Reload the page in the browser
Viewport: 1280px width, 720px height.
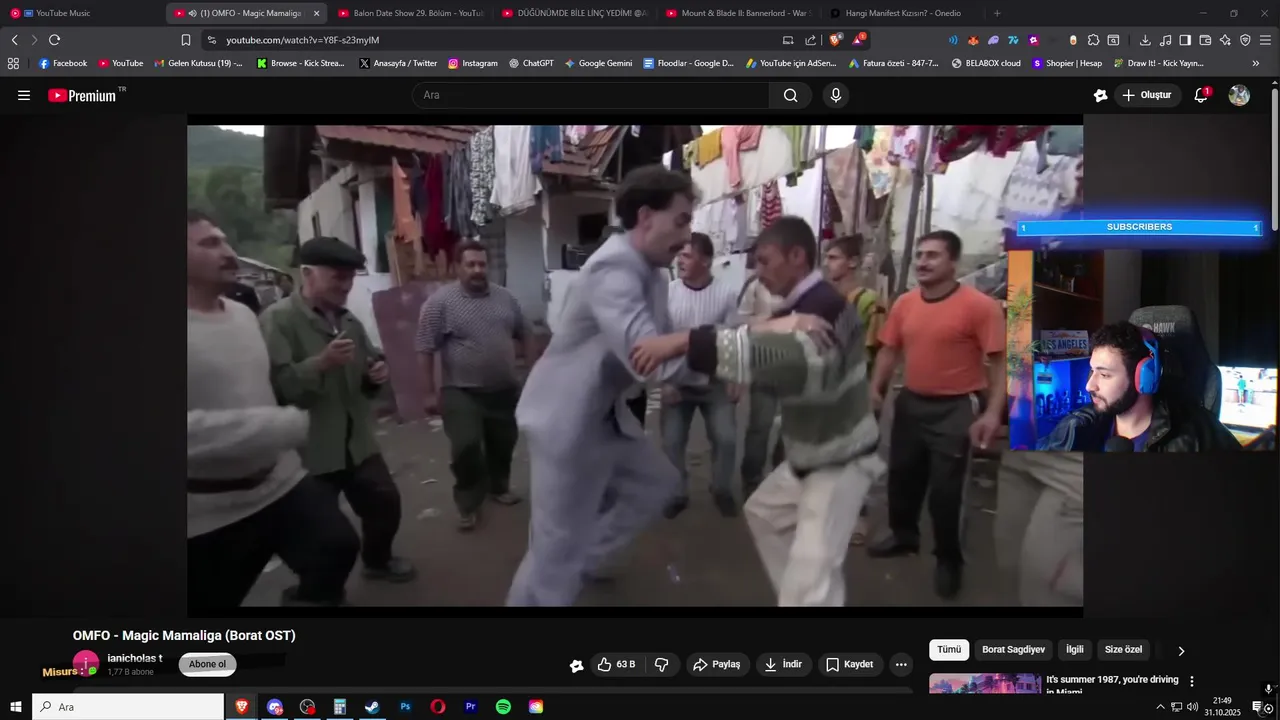point(54,40)
